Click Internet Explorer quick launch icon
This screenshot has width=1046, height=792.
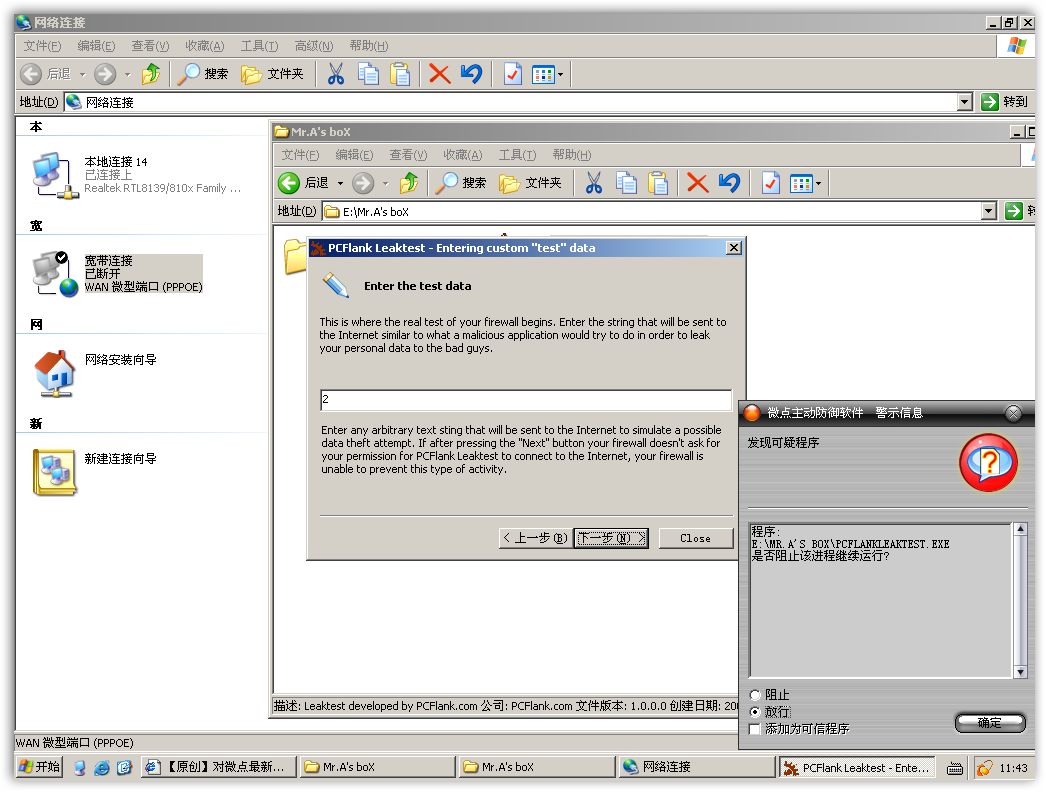point(102,768)
